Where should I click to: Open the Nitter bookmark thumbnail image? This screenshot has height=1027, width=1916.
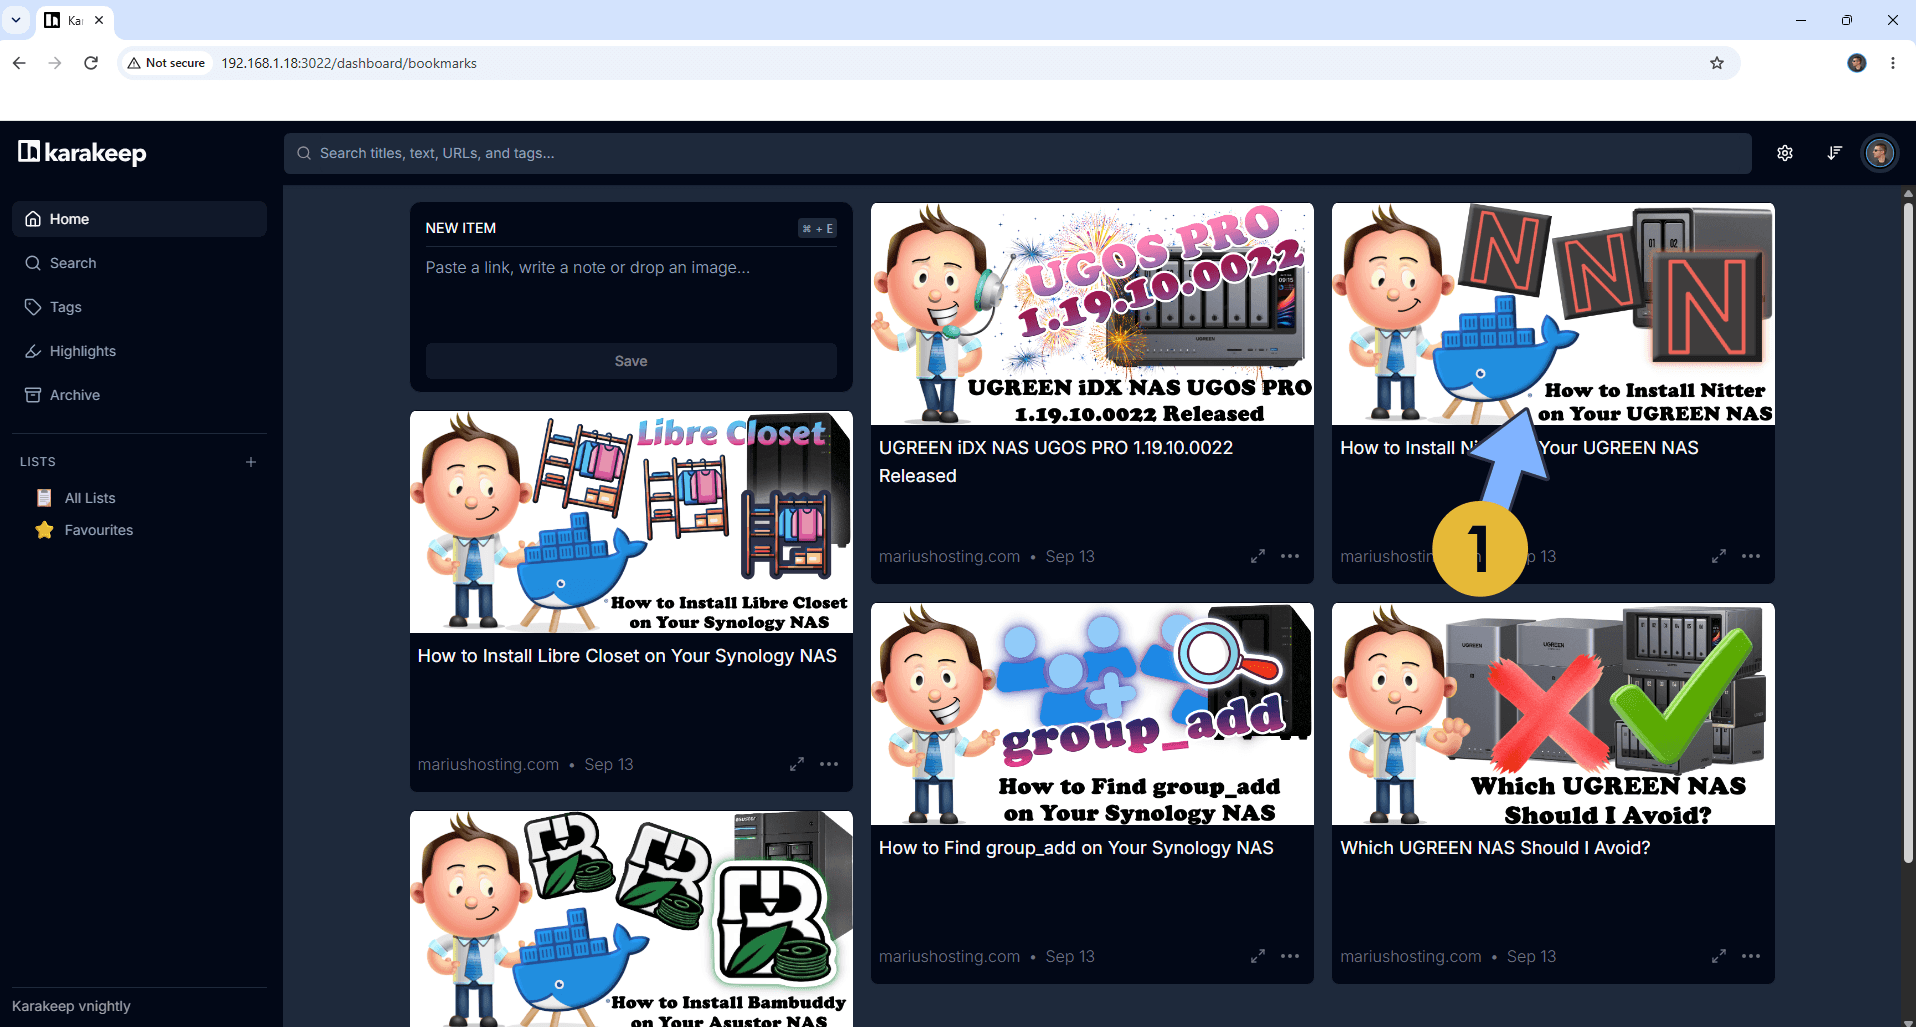tap(1553, 314)
